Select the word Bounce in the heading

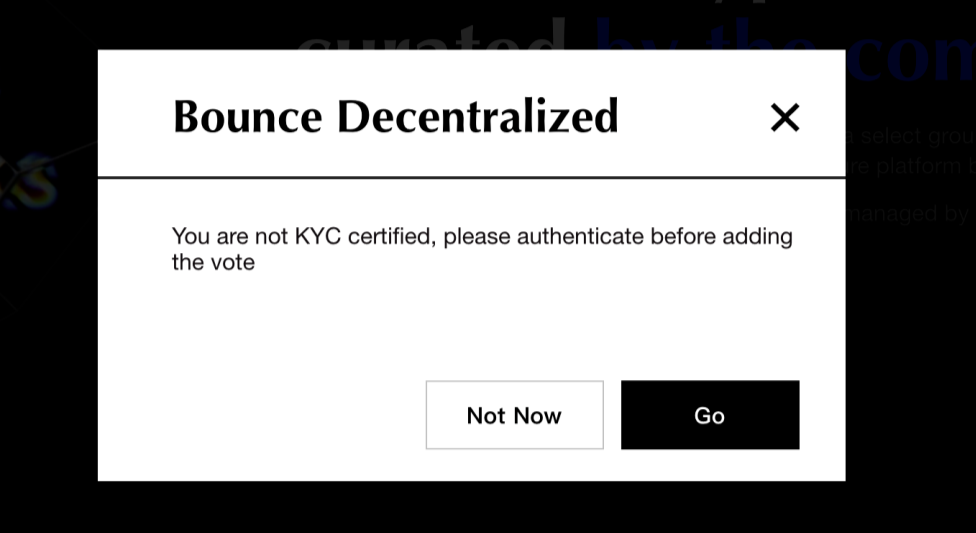pos(248,116)
